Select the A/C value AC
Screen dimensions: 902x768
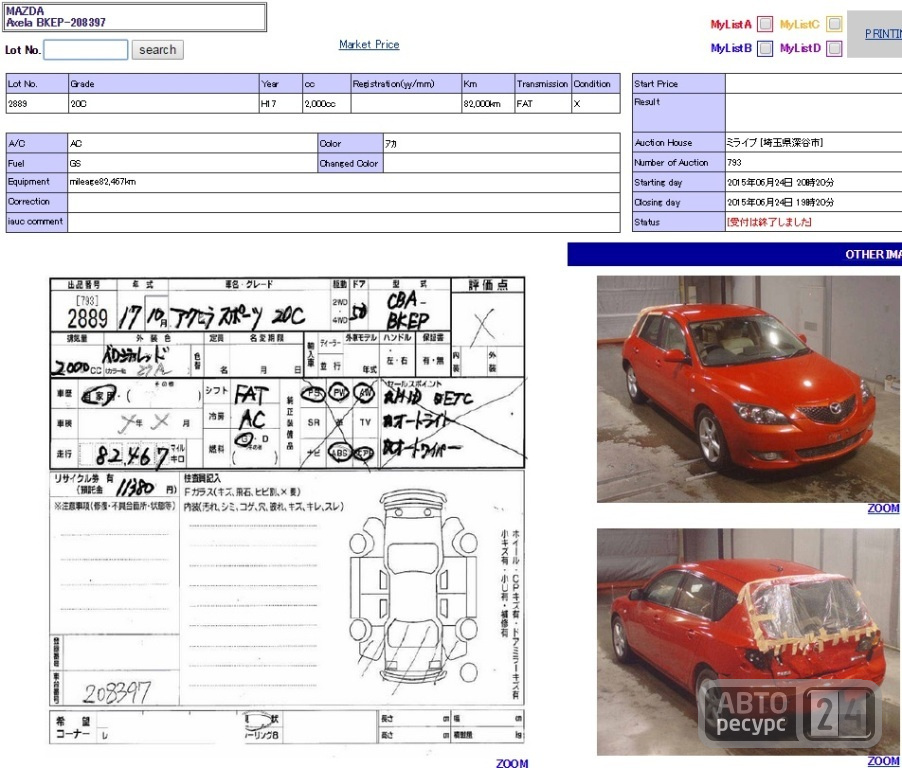click(x=75, y=144)
